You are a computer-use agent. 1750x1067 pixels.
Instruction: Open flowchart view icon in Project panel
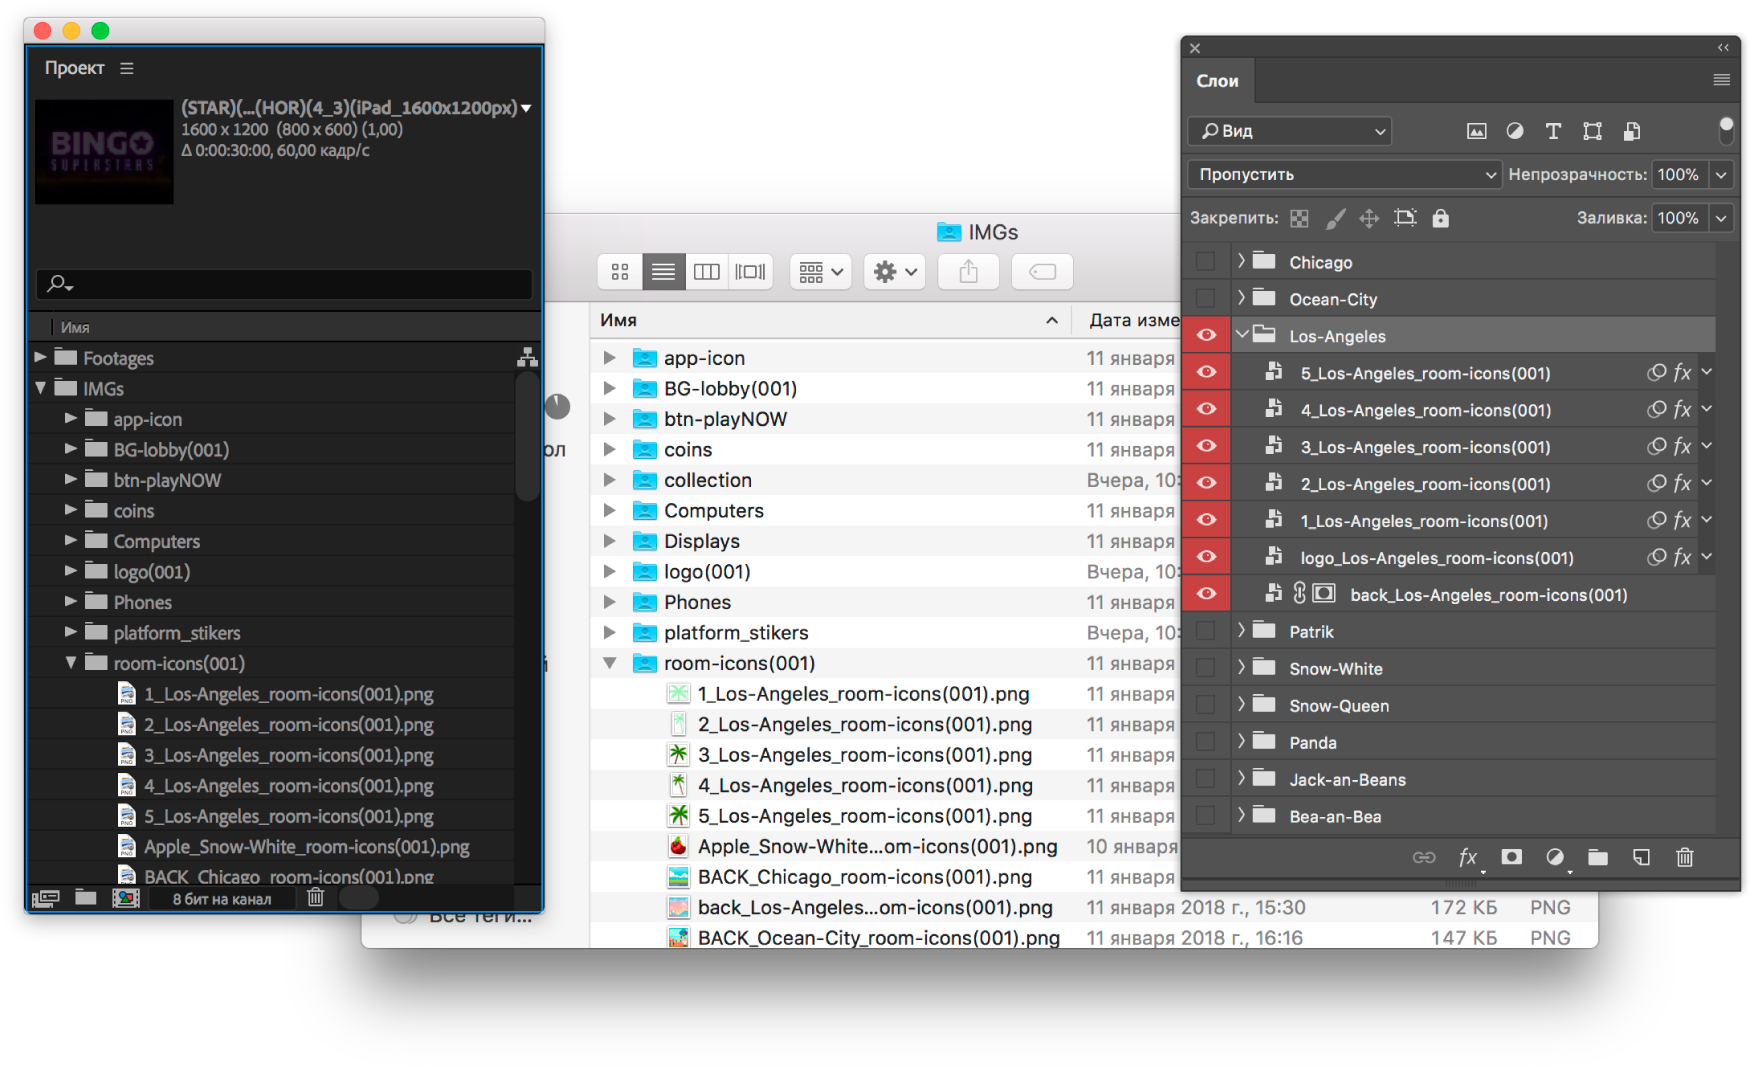point(527,357)
